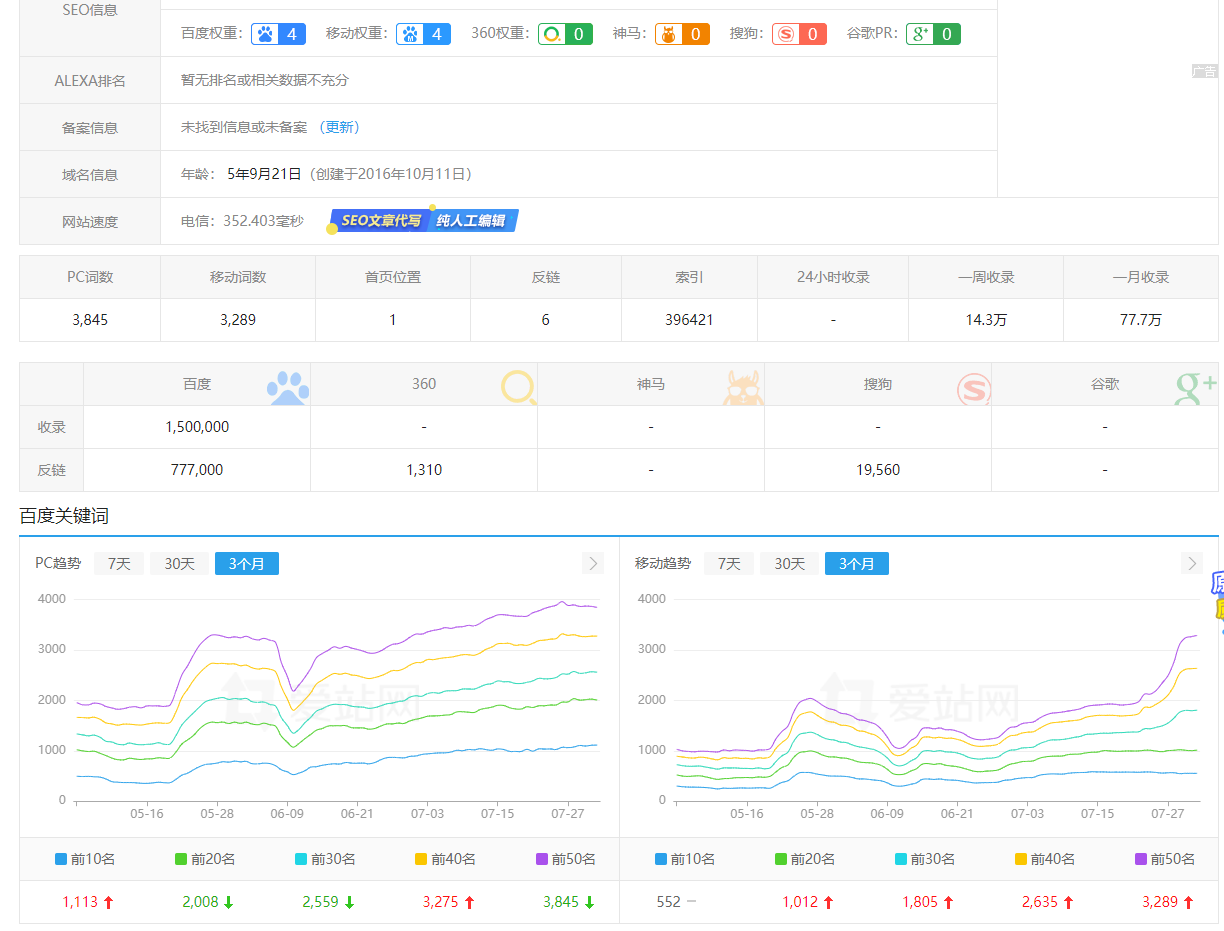Click the 360 magnifier icon in table header
1224x931 pixels.
[x=519, y=386]
